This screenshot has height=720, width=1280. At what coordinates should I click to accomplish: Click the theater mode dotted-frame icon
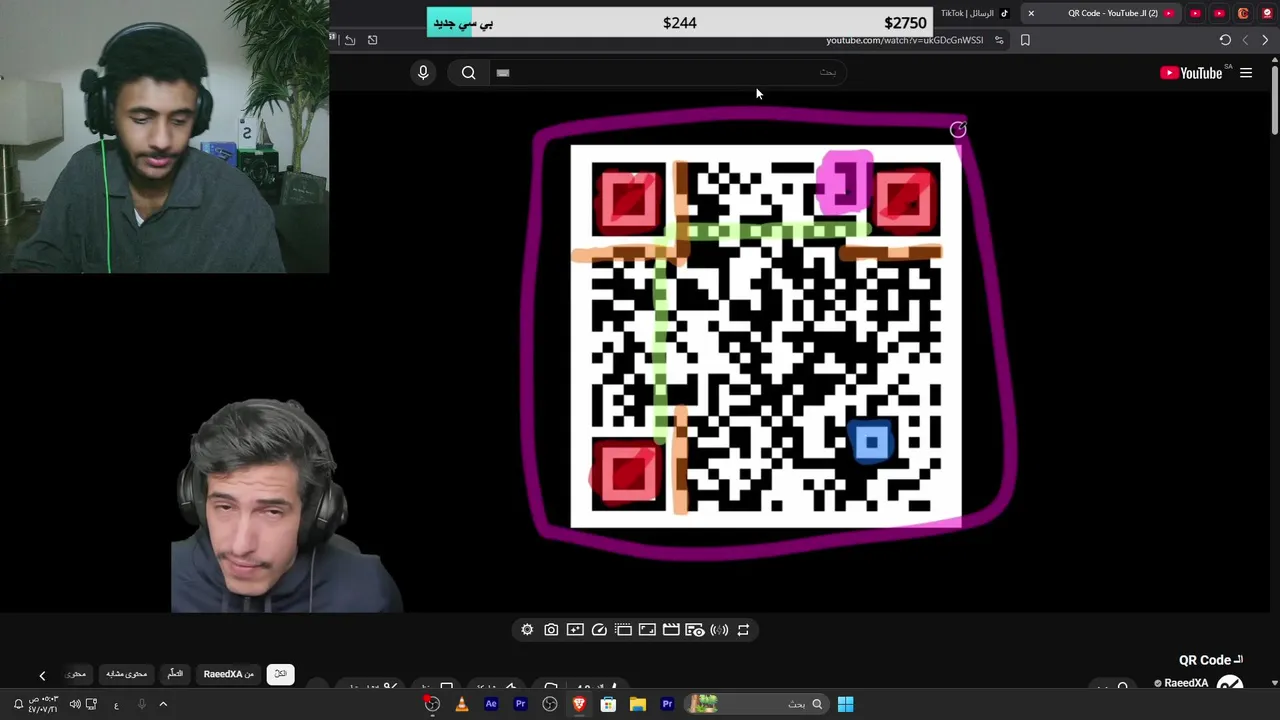(x=623, y=630)
